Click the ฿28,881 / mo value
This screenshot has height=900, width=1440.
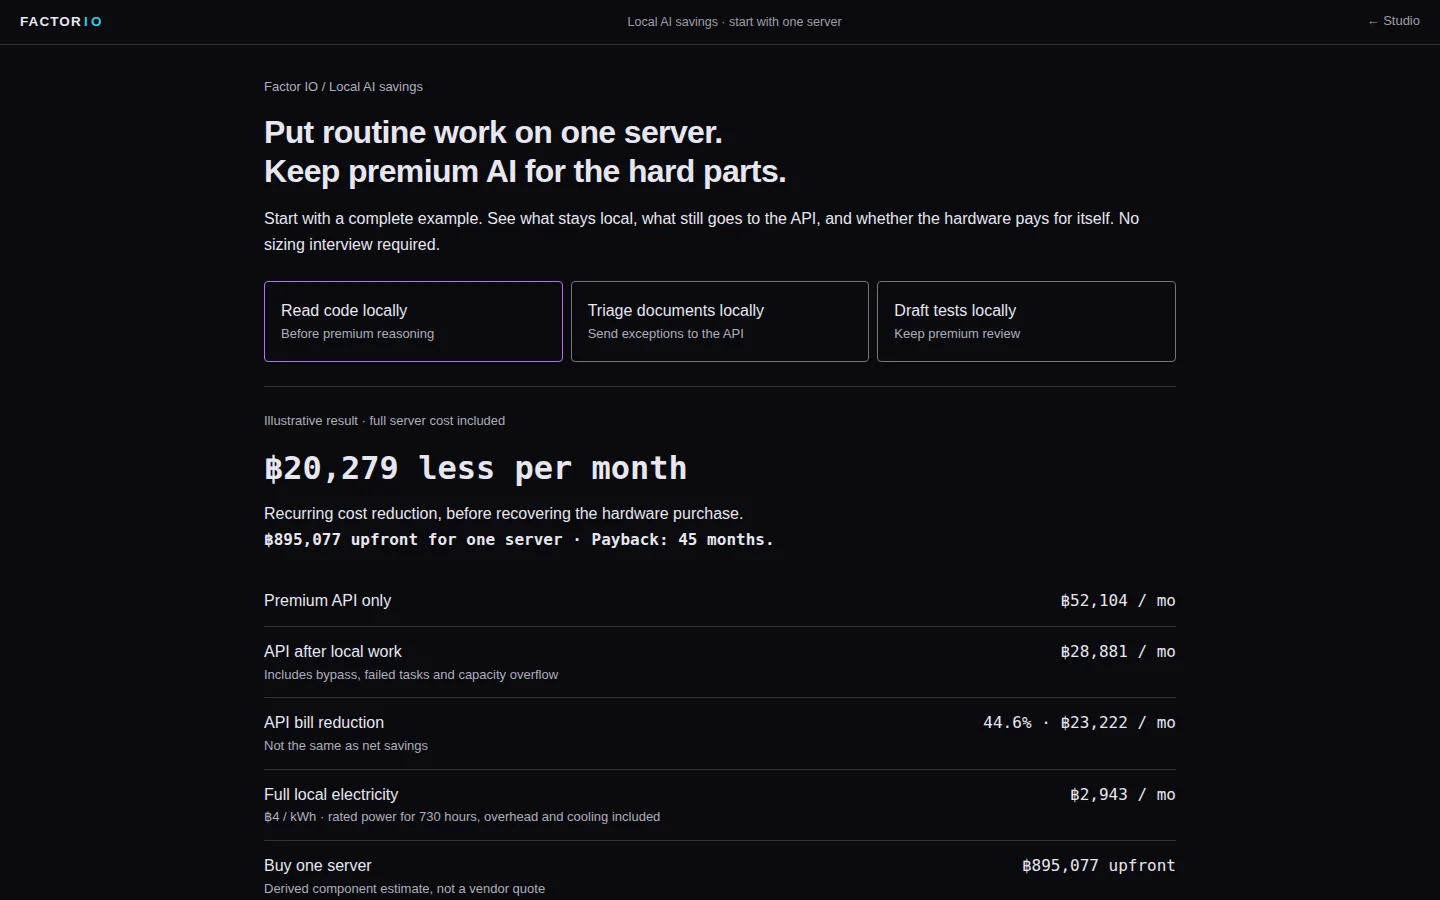(x=1118, y=651)
